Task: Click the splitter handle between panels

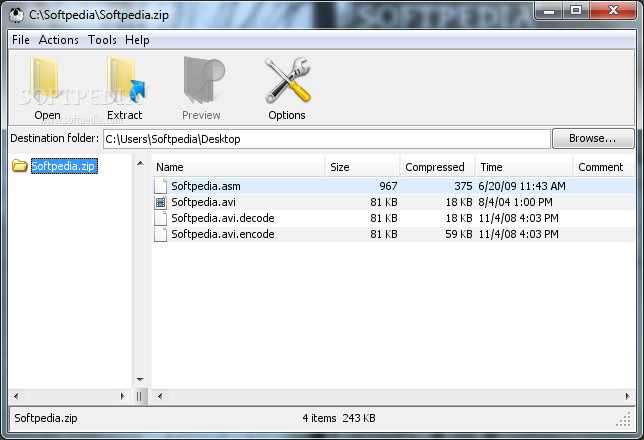Action: [139, 396]
